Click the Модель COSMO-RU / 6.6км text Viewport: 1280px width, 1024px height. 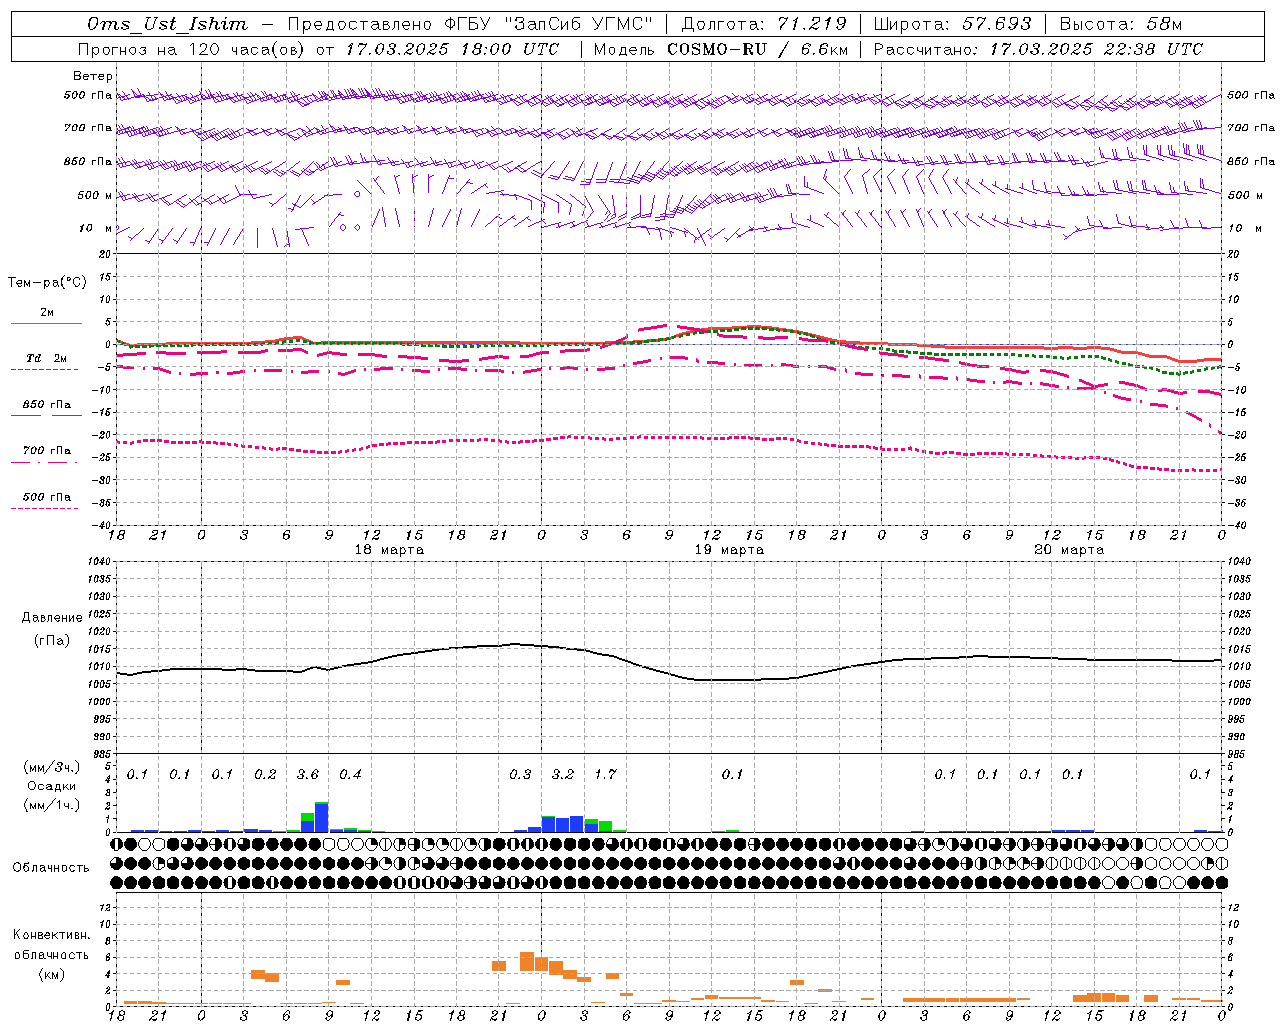tap(720, 49)
